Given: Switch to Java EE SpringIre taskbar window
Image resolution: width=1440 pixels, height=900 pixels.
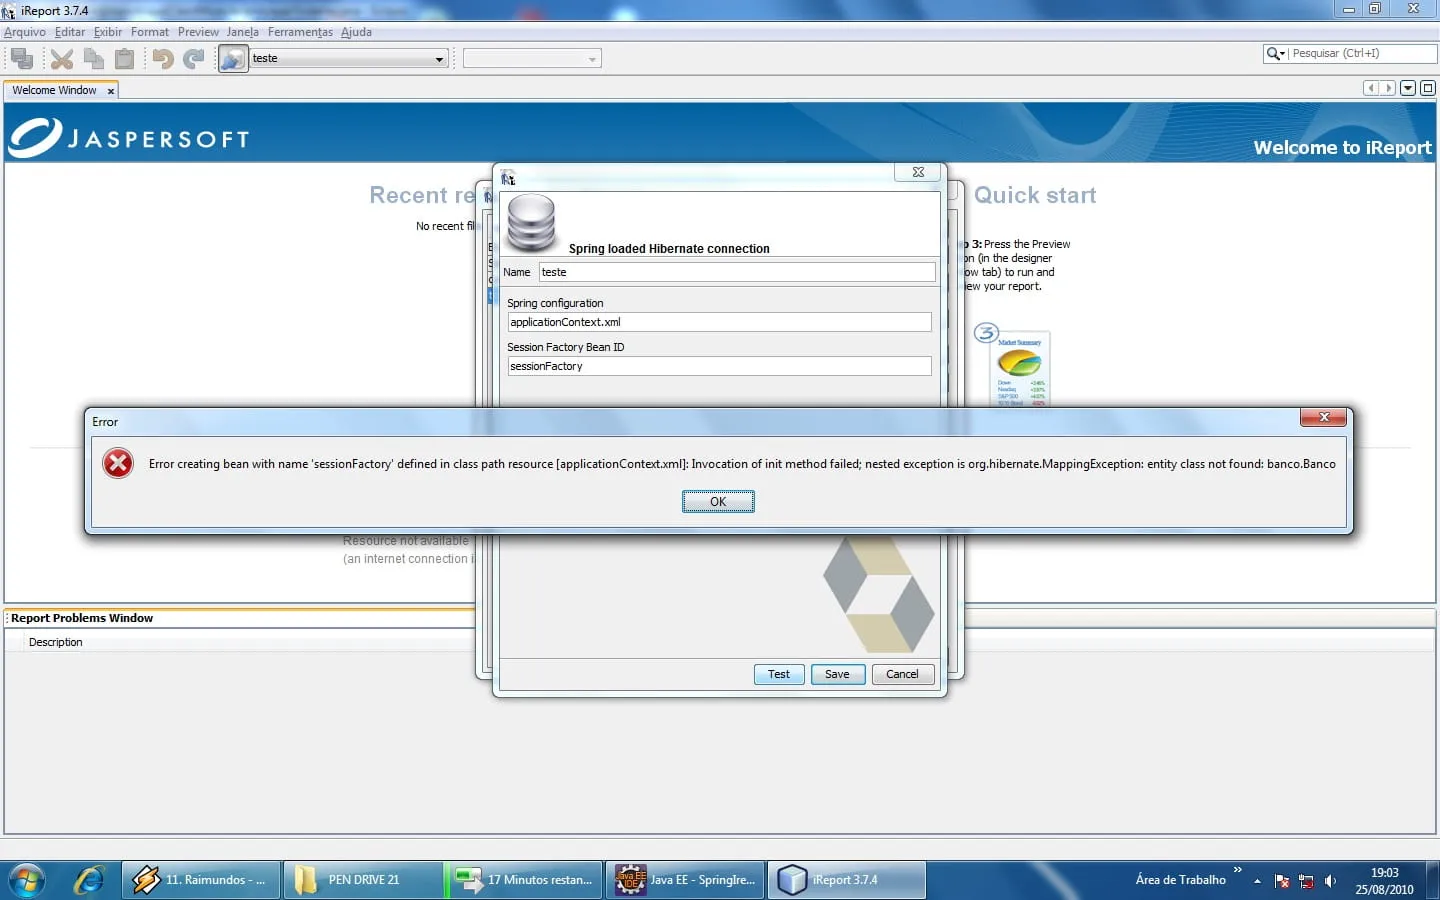Looking at the screenshot, I should pyautogui.click(x=685, y=880).
